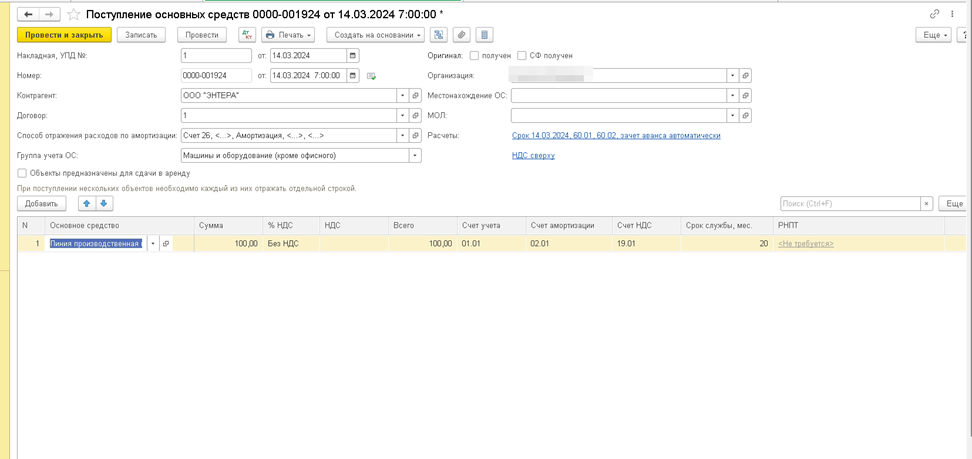
Task: Open the Организация card icon
Action: pos(746,76)
